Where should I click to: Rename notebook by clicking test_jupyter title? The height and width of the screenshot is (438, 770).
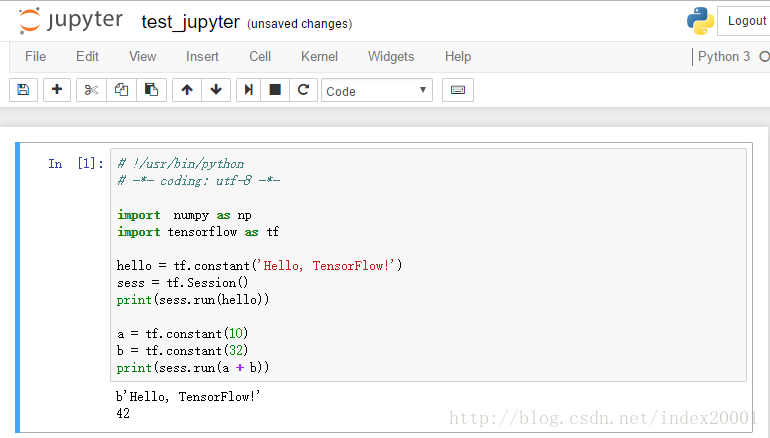[191, 22]
